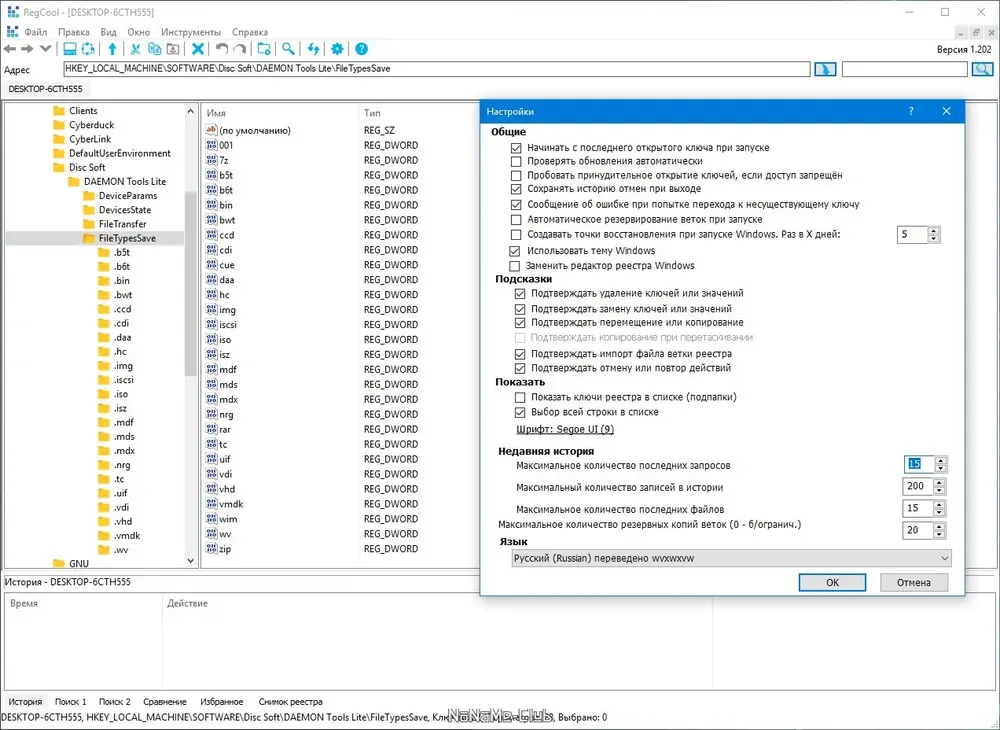Switch to the Снимок реестра tab
This screenshot has height=730, width=1000.
click(x=290, y=701)
